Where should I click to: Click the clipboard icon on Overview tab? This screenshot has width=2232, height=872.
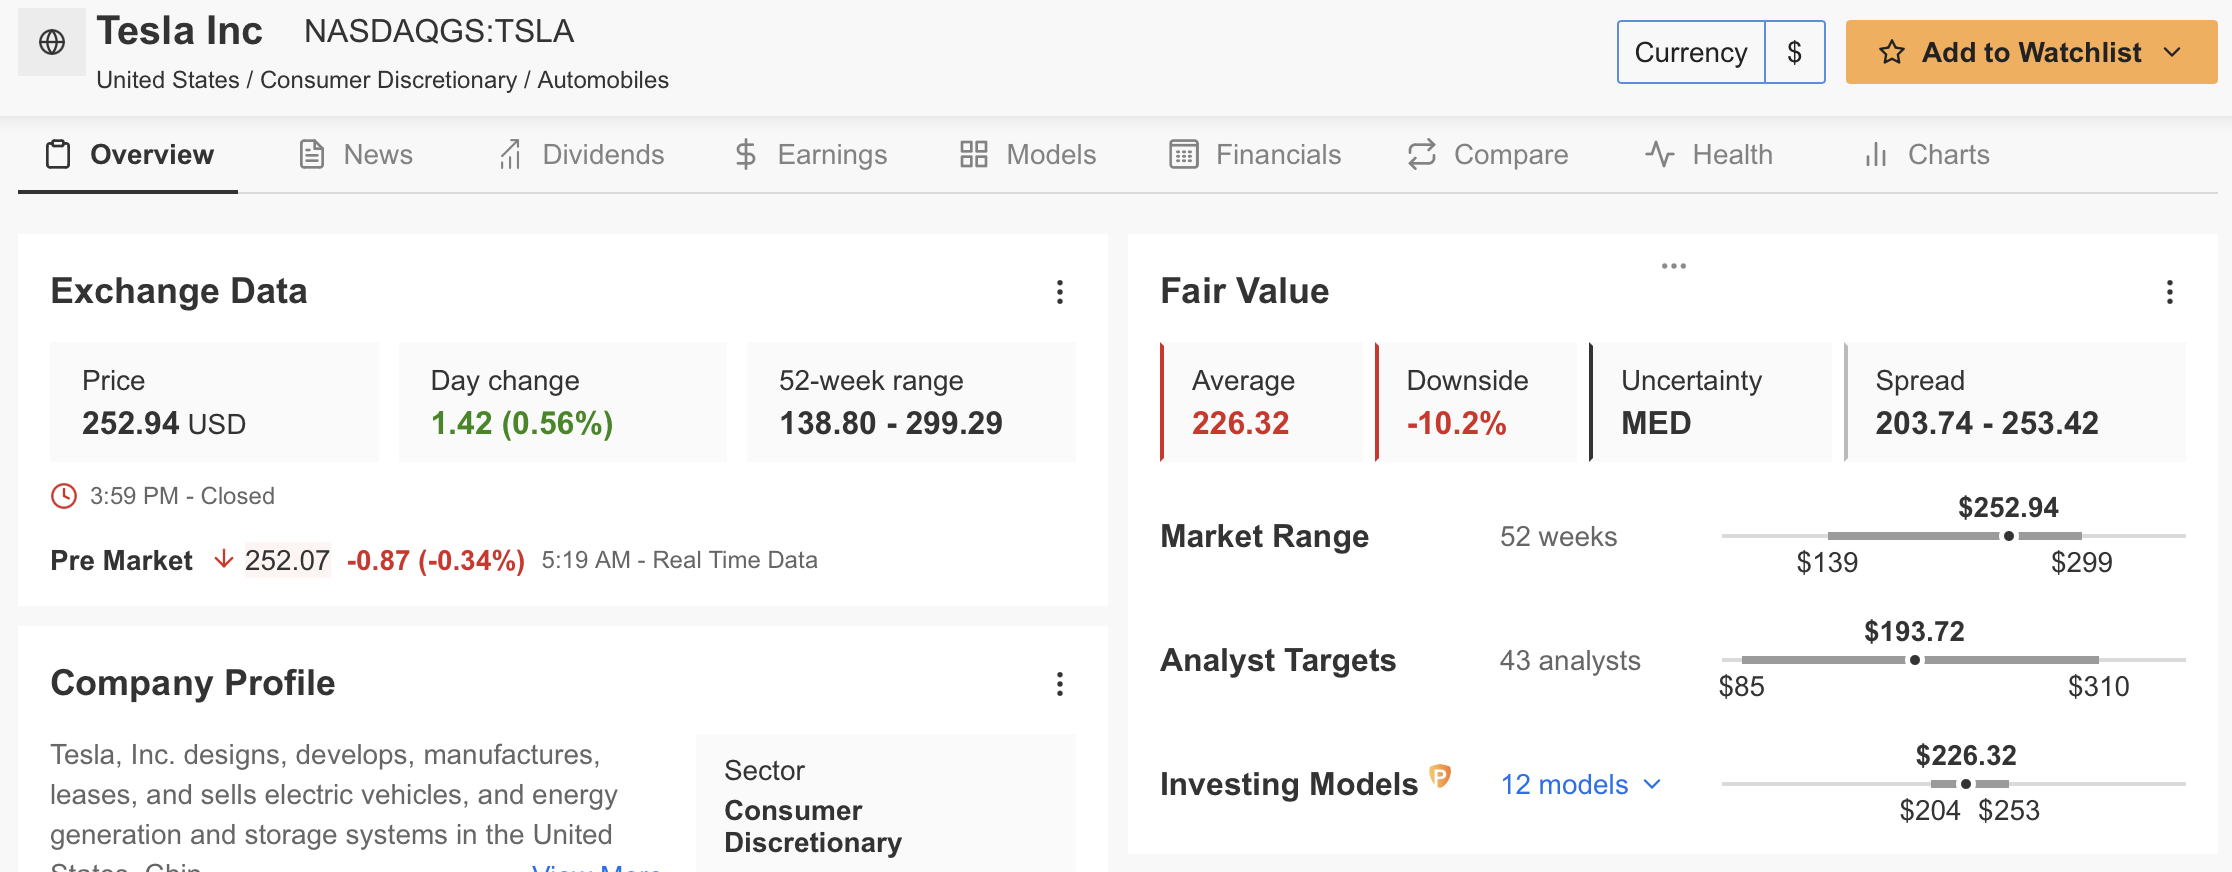[58, 155]
